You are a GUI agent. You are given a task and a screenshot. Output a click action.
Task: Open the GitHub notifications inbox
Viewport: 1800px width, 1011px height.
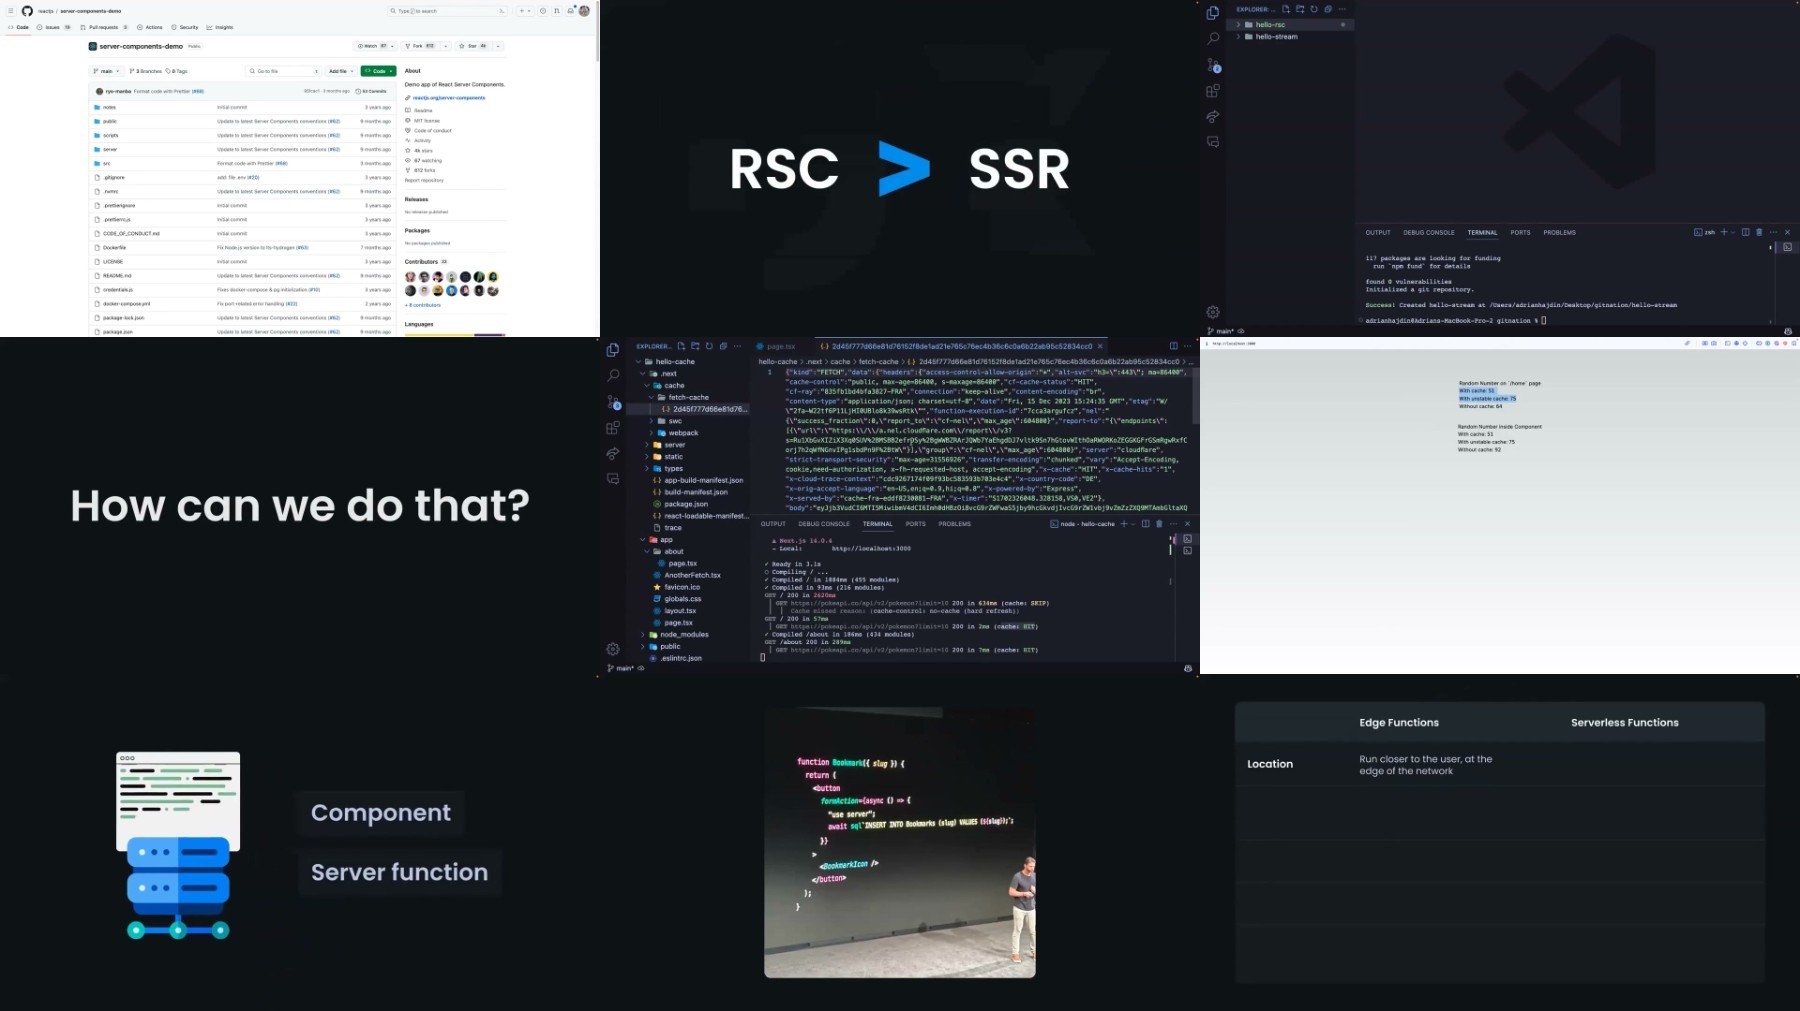pyautogui.click(x=570, y=11)
